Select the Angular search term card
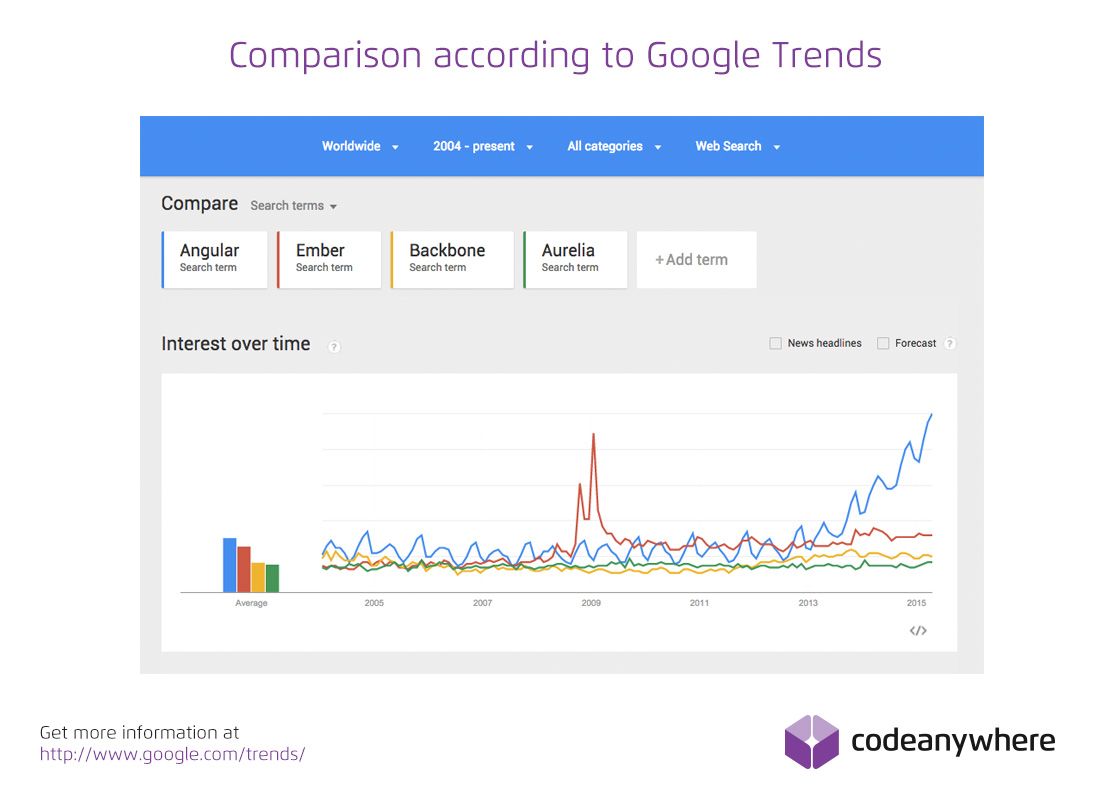The width and height of the screenshot is (1095, 805). [215, 259]
